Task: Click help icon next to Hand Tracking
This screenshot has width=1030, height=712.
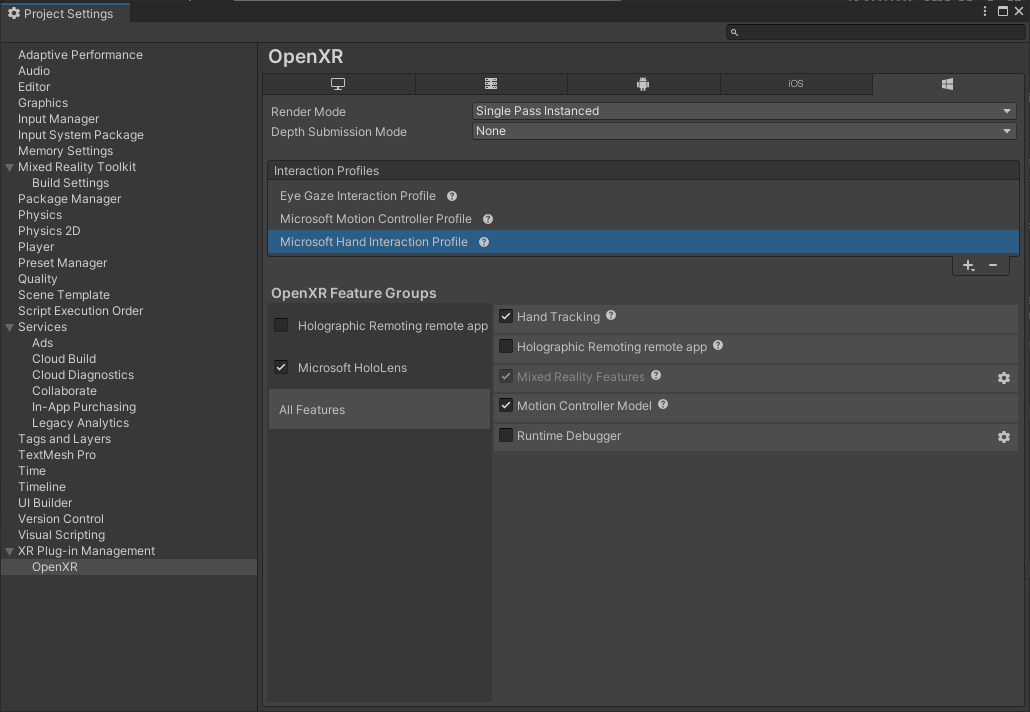Action: click(x=611, y=316)
